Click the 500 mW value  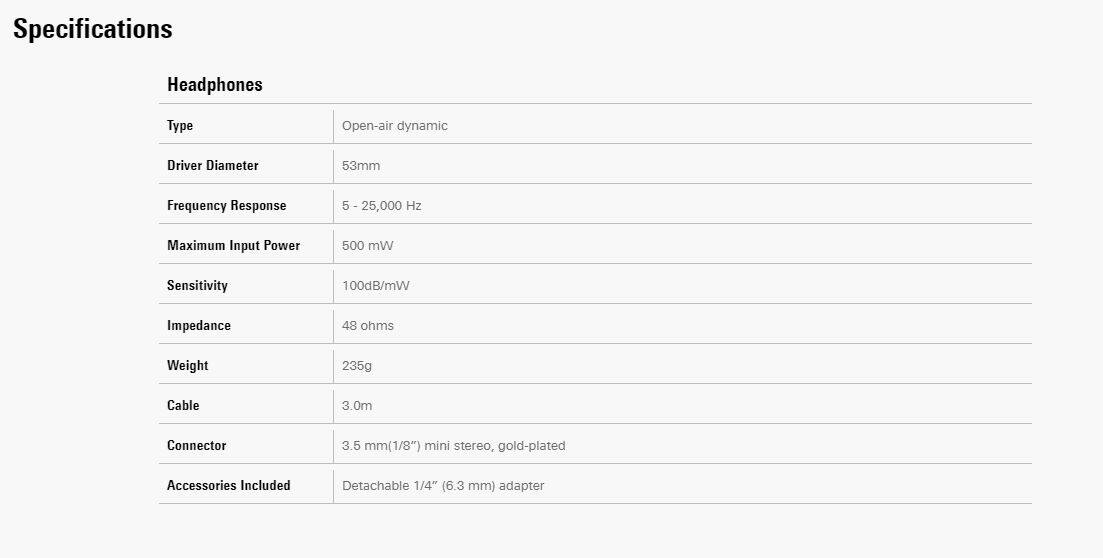368,246
